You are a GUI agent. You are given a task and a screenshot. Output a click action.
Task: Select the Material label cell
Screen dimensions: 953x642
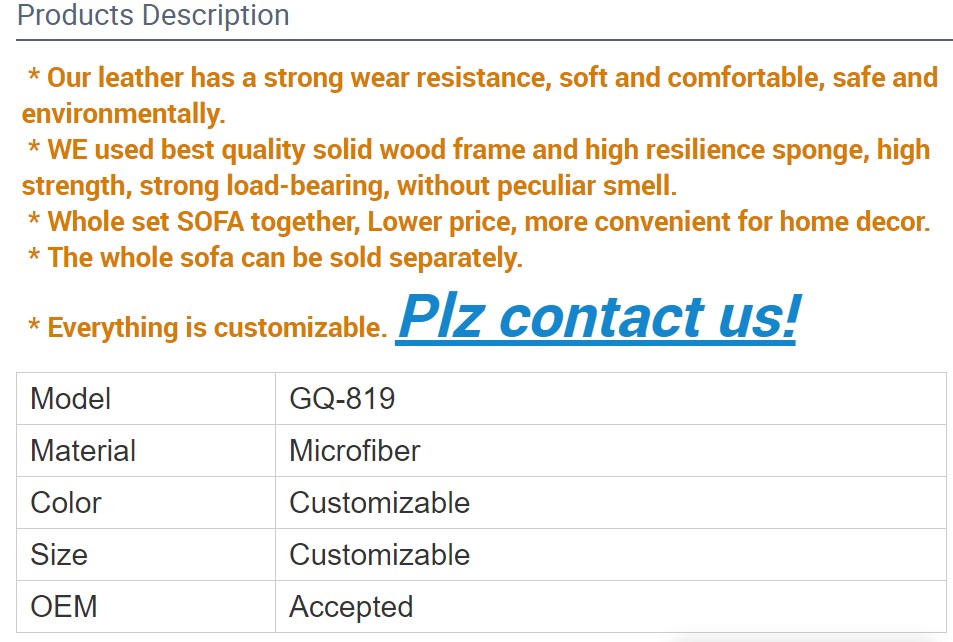point(146,450)
